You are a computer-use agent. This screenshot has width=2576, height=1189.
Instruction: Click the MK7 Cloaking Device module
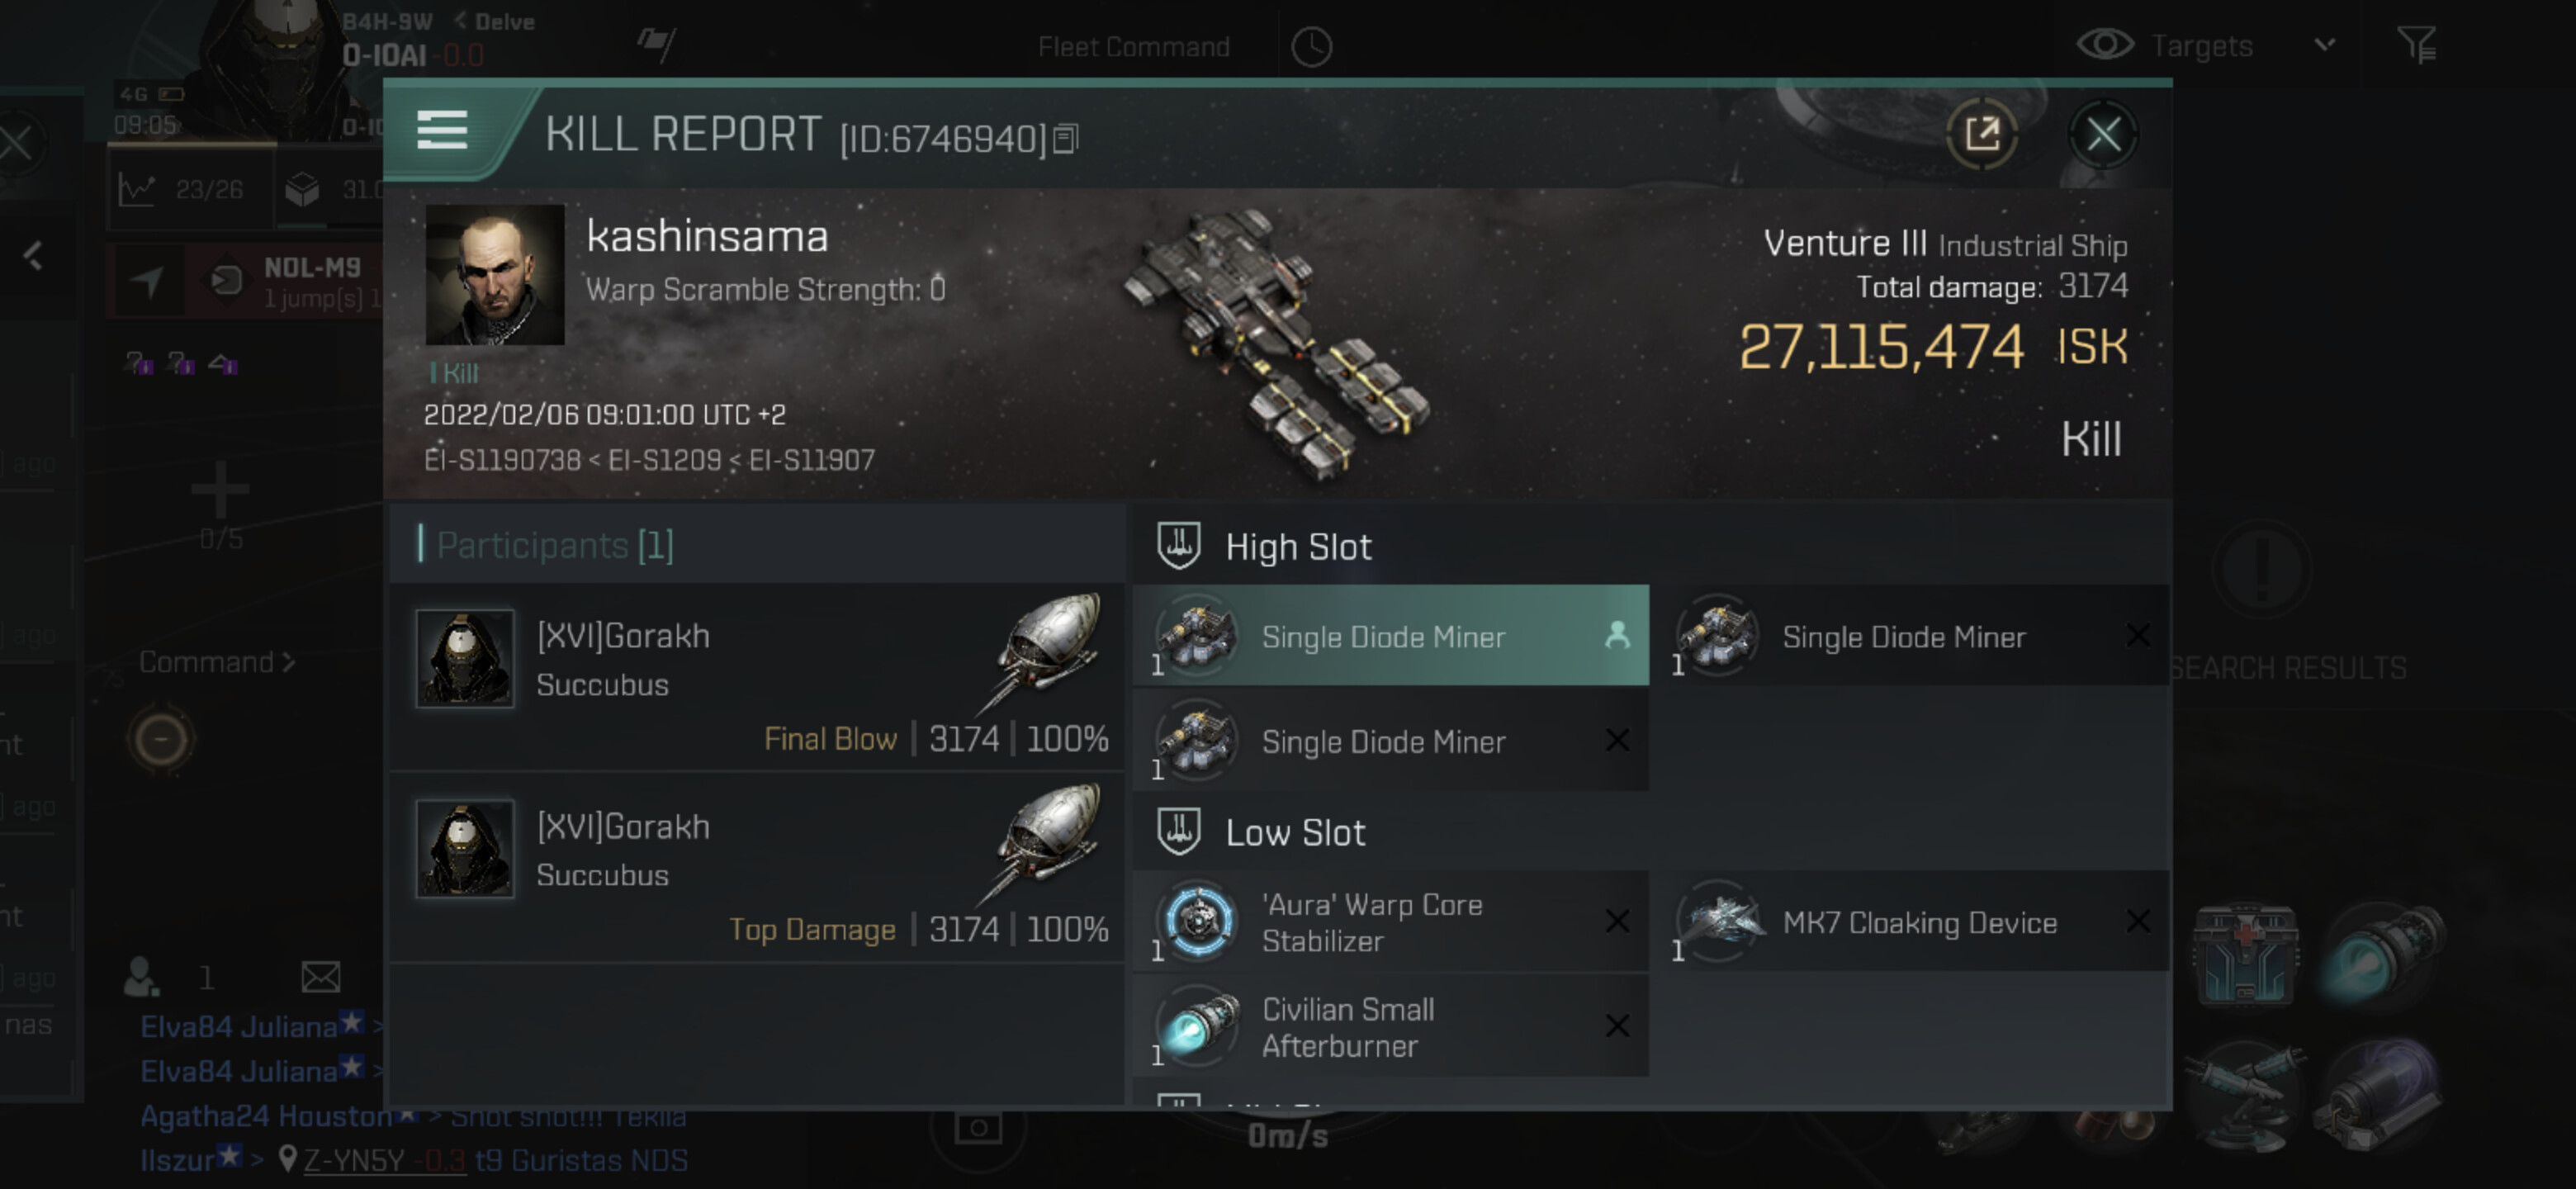(x=1918, y=922)
